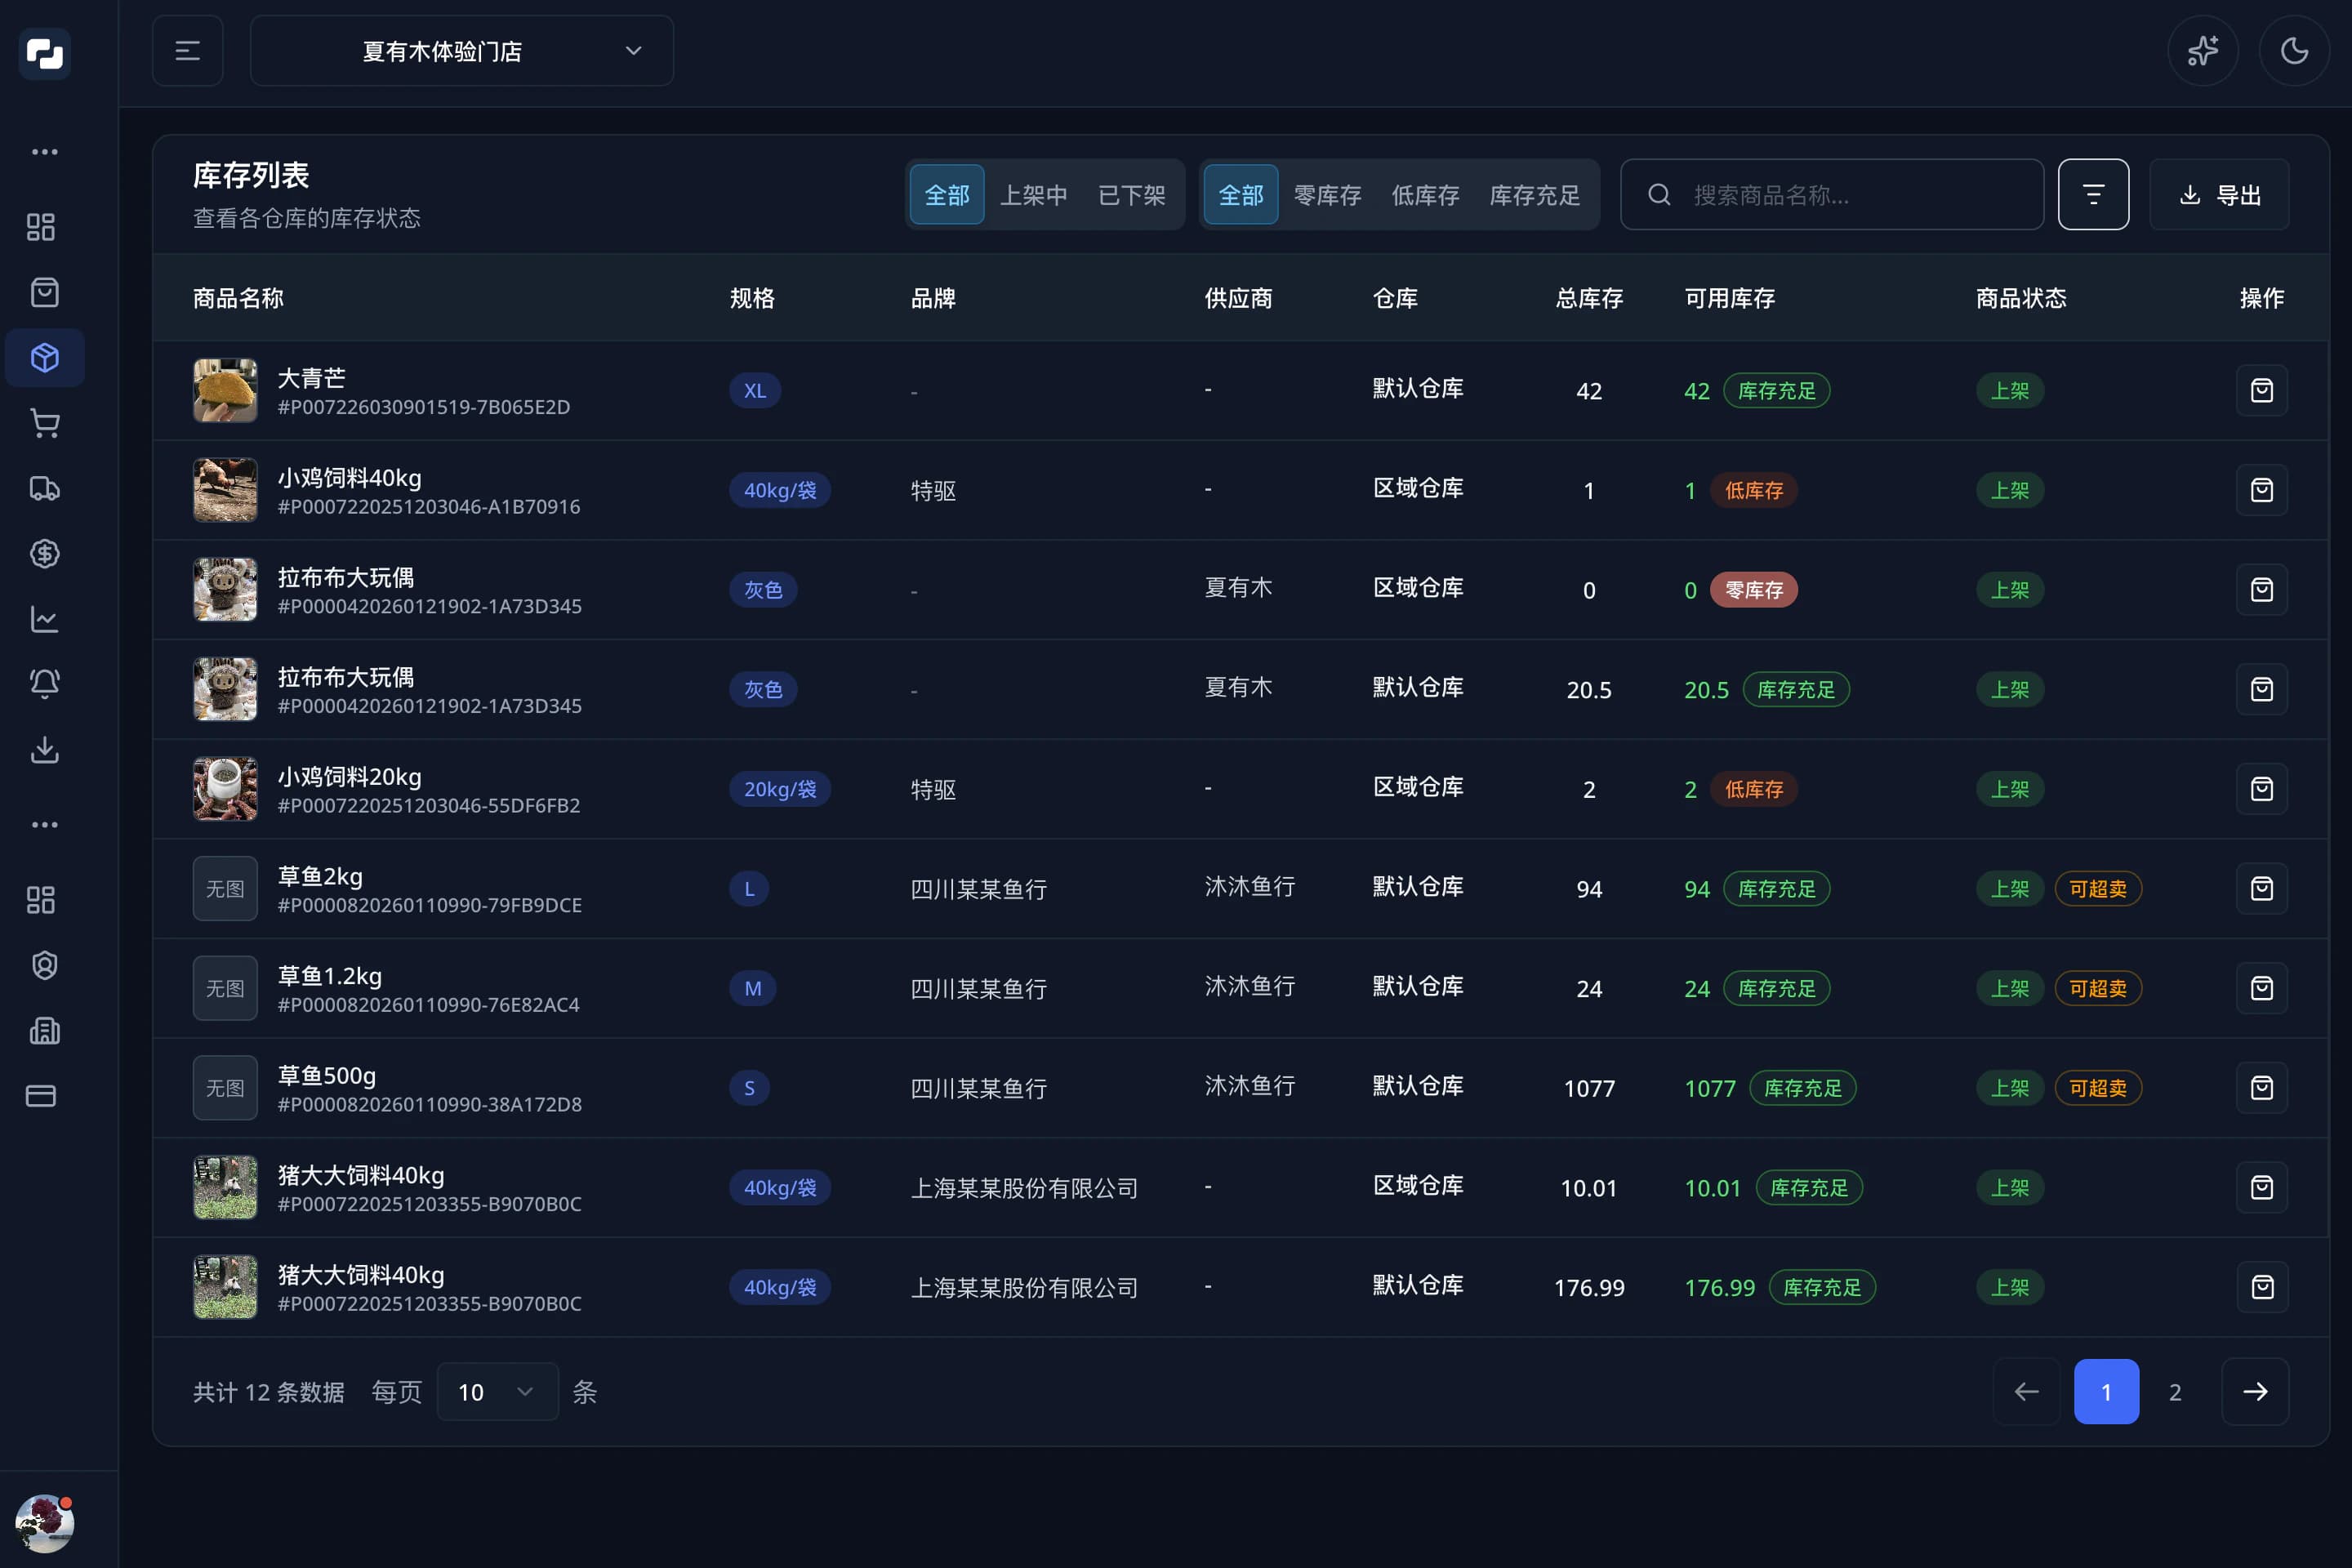
Task: Select the 低库存 filter tab
Action: point(1425,195)
